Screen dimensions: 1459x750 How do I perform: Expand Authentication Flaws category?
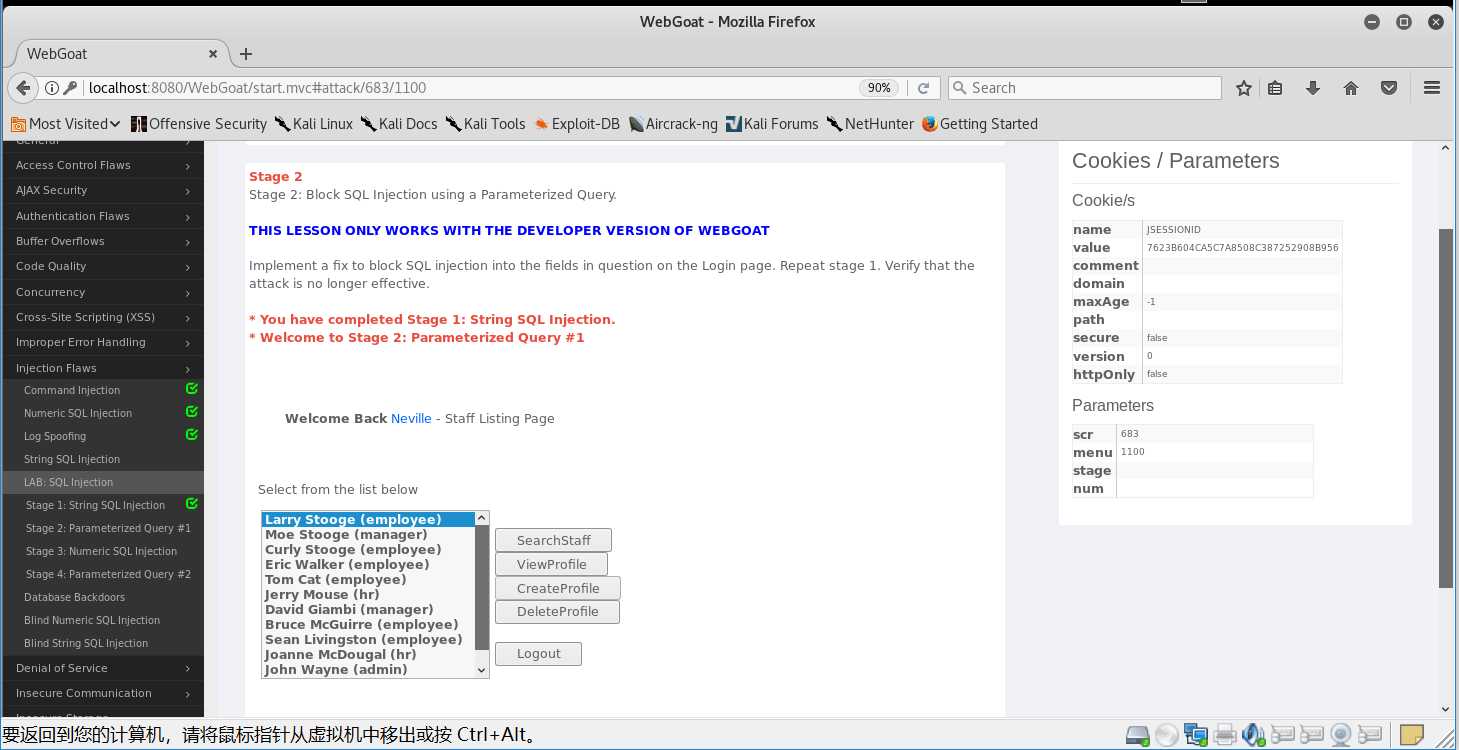tap(102, 216)
